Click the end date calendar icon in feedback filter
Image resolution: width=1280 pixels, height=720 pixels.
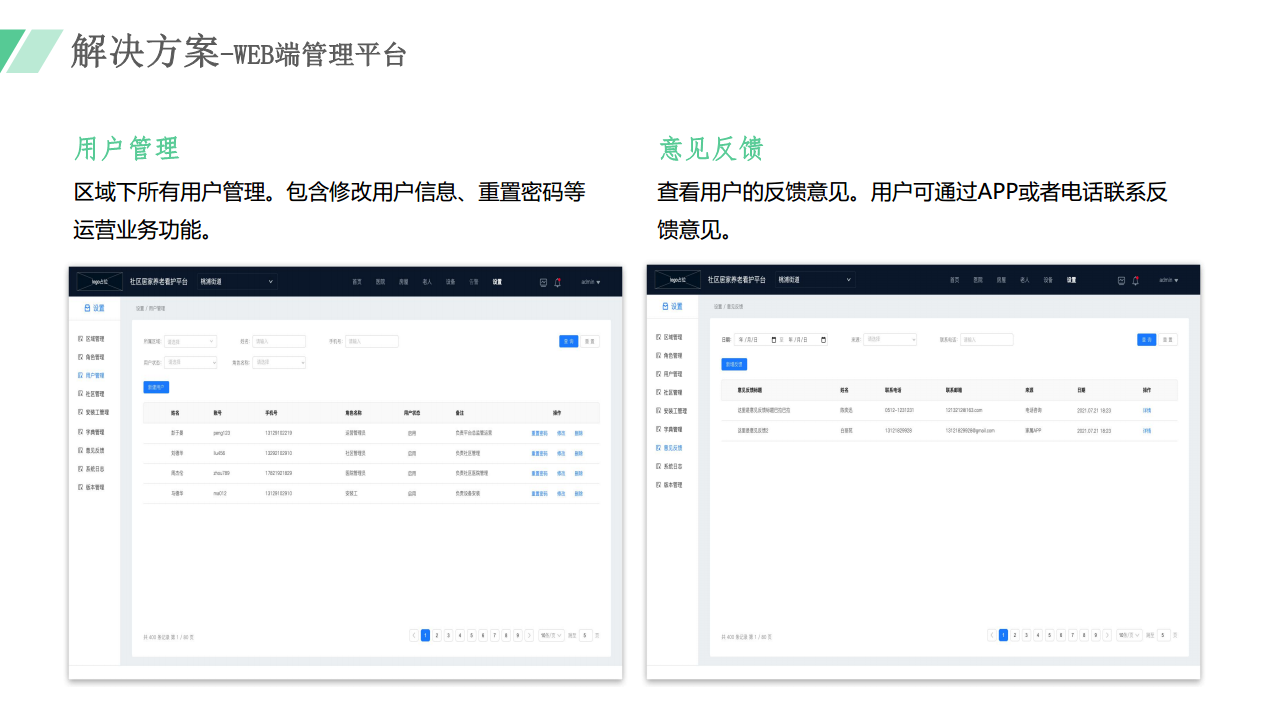(x=823, y=340)
